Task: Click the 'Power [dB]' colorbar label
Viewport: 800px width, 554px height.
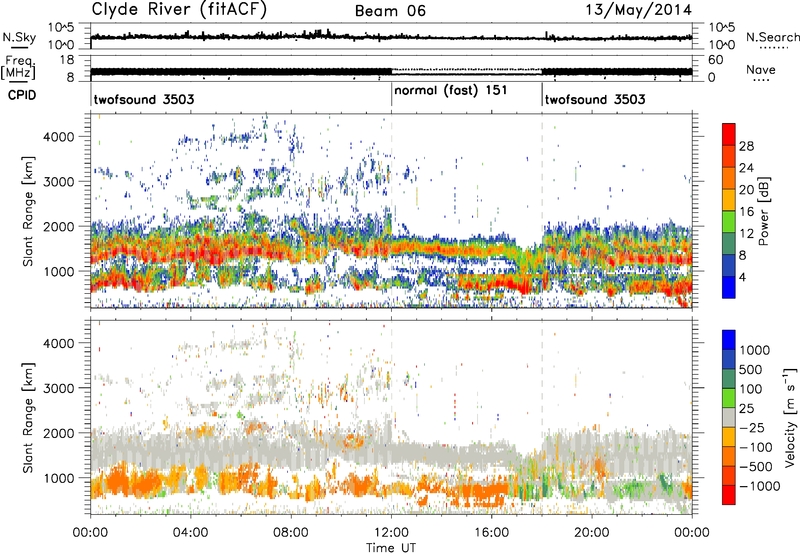Action: [763, 211]
